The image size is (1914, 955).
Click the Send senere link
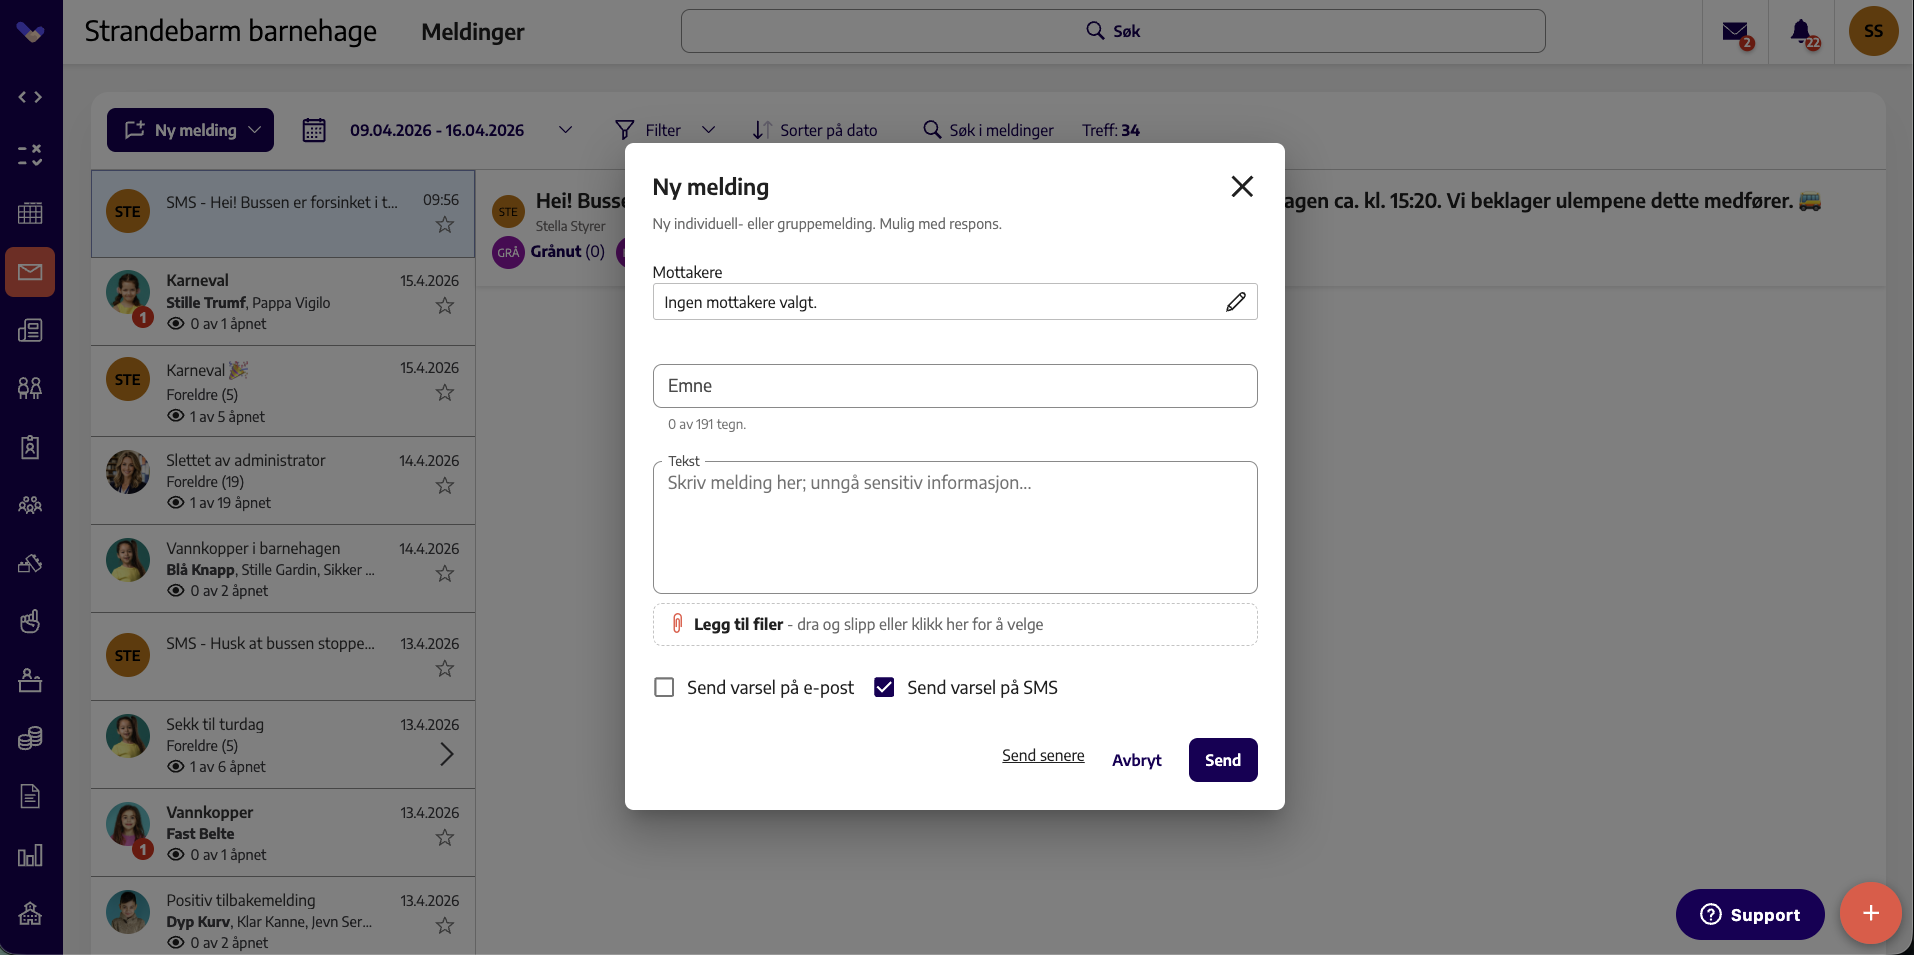click(1043, 756)
